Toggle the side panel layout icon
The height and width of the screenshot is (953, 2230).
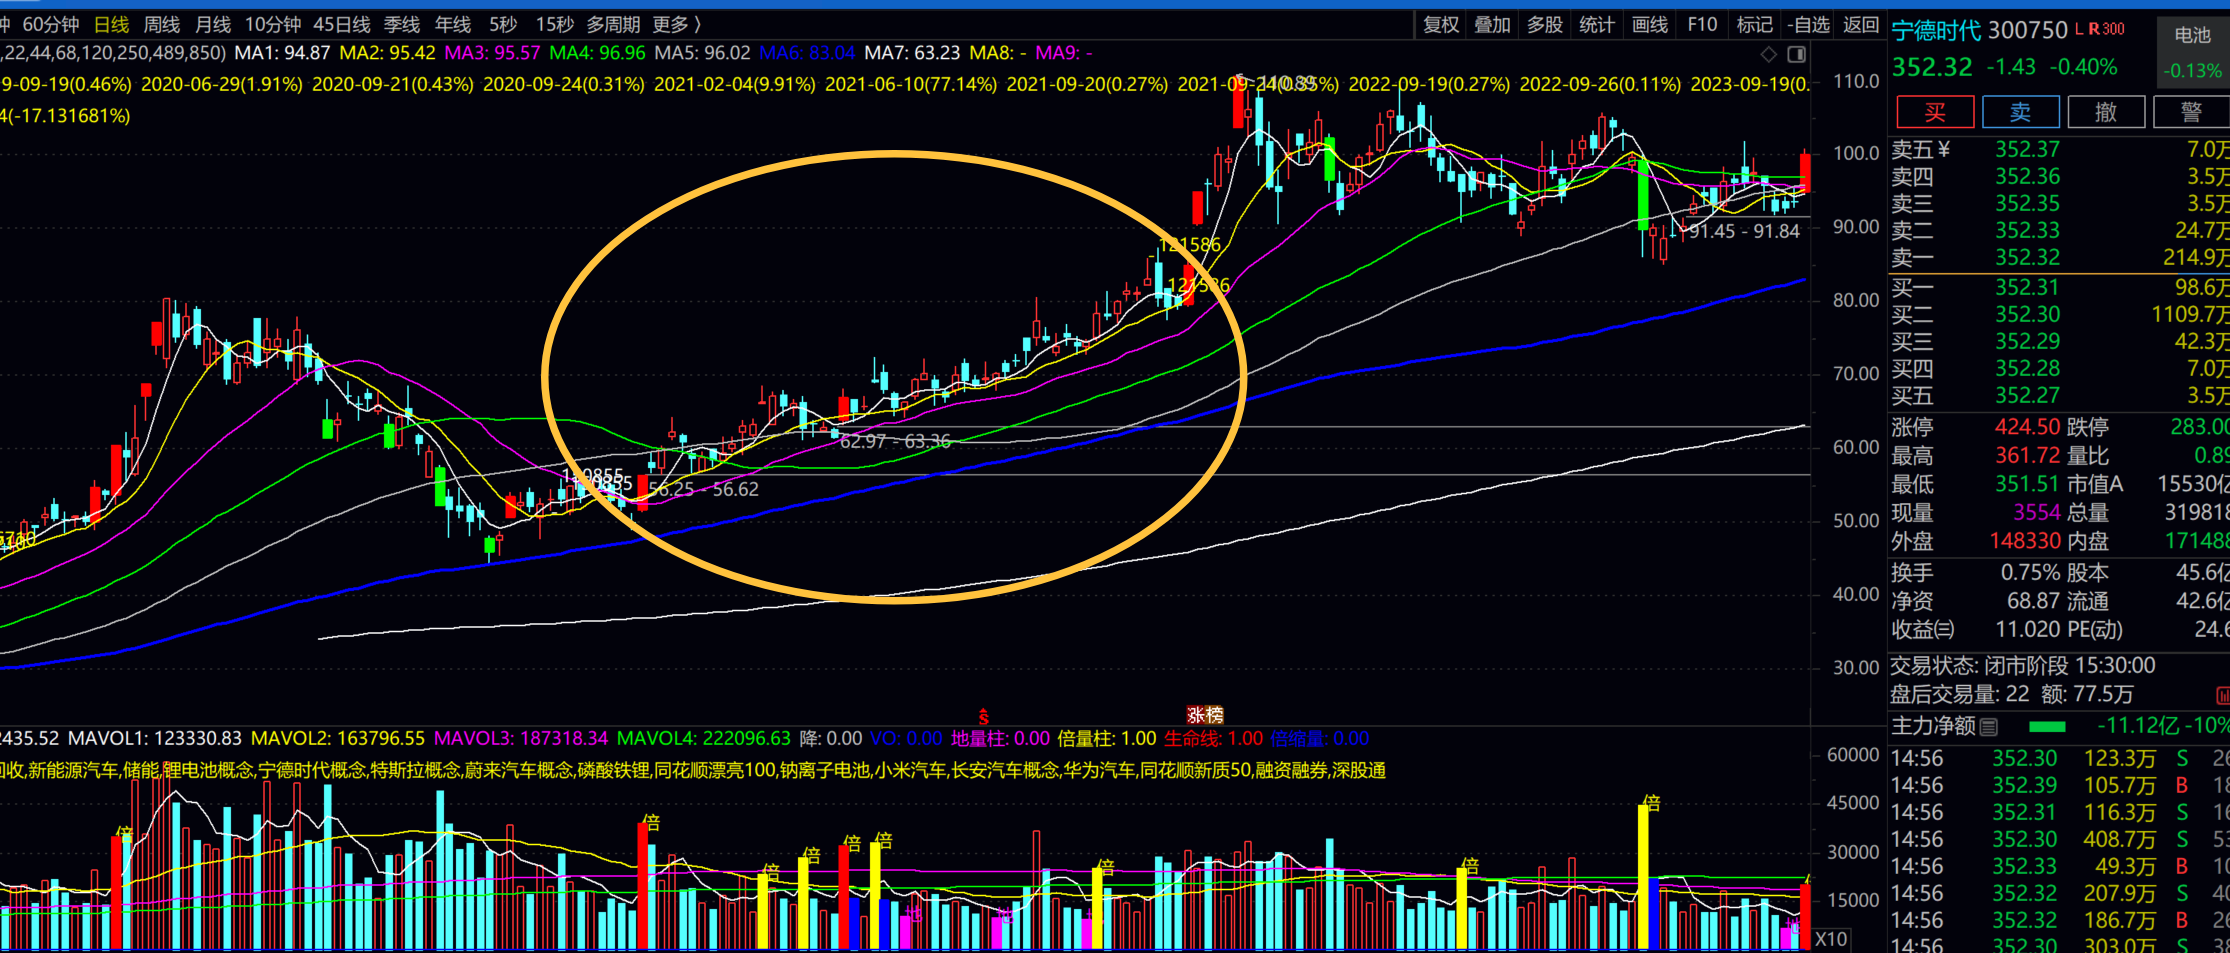pos(1796,54)
